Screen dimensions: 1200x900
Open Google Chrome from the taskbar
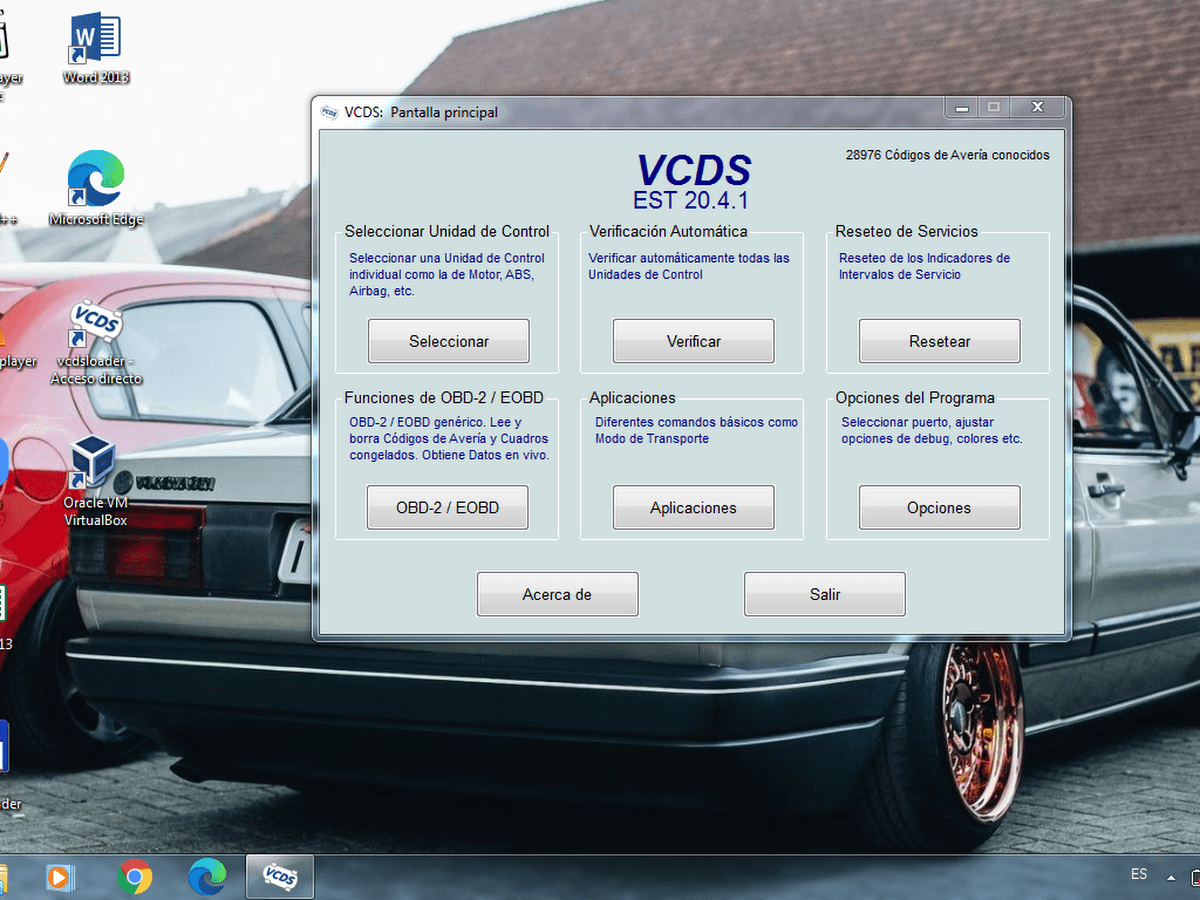click(134, 877)
